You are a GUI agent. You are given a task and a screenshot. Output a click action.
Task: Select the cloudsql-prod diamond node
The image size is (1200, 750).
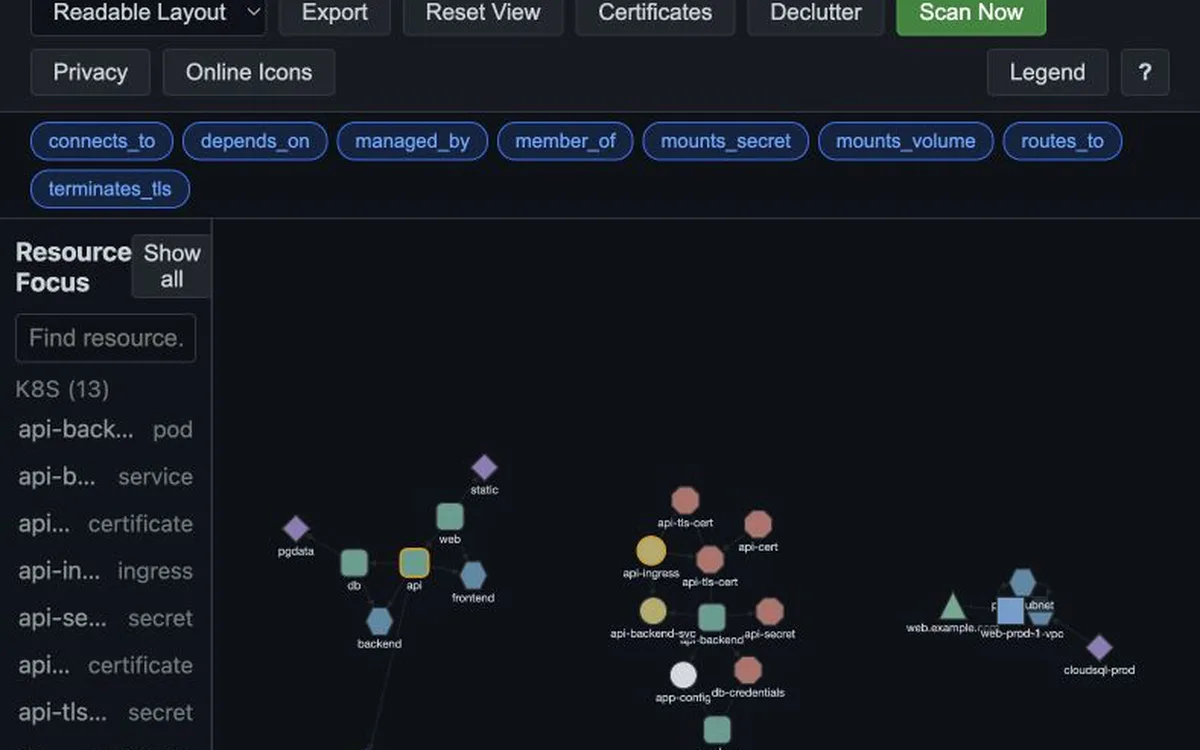(1099, 648)
